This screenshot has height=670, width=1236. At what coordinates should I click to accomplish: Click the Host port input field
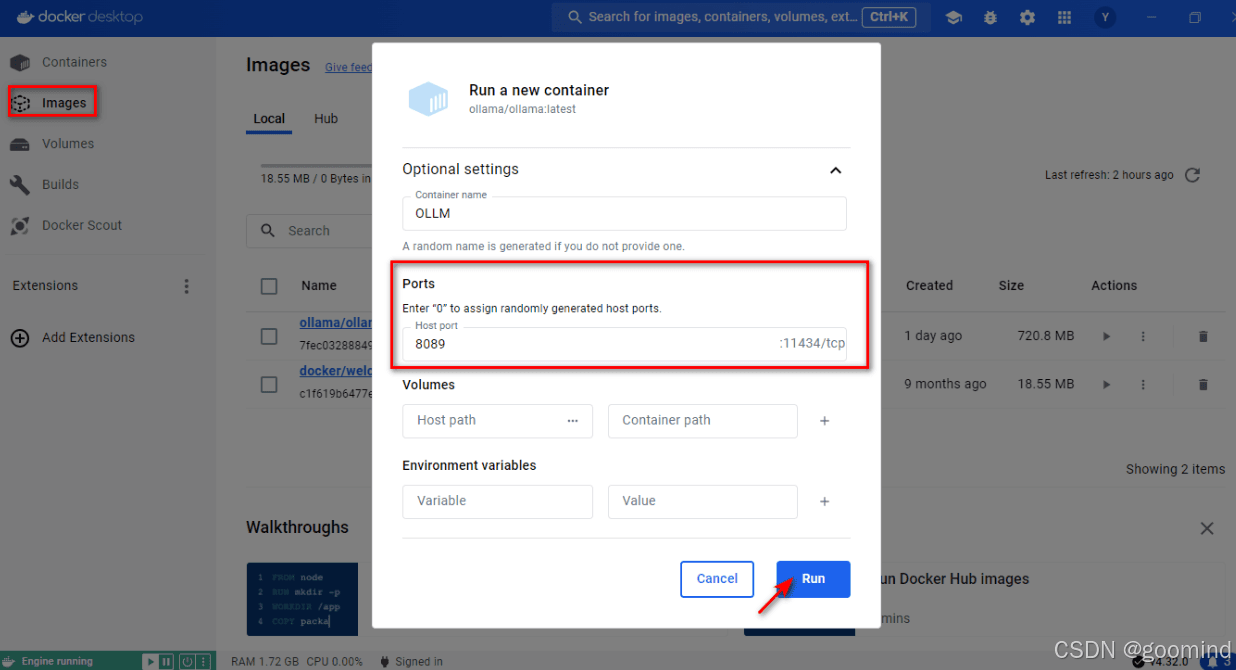pyautogui.click(x=590, y=344)
